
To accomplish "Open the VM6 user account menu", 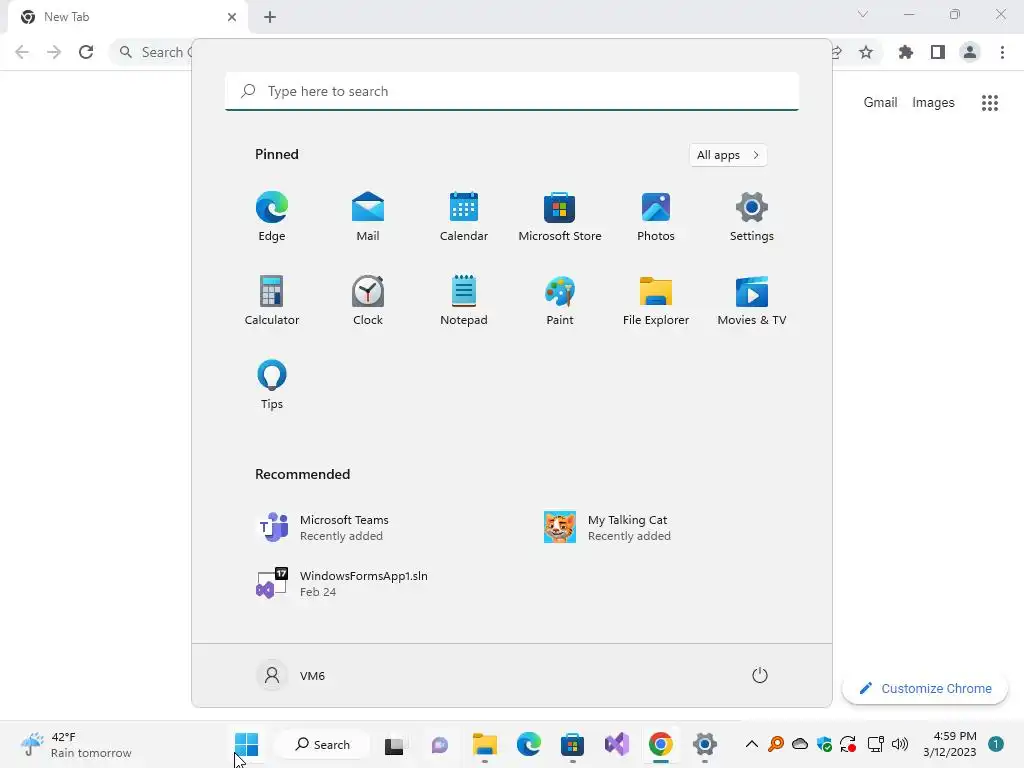I will 291,675.
